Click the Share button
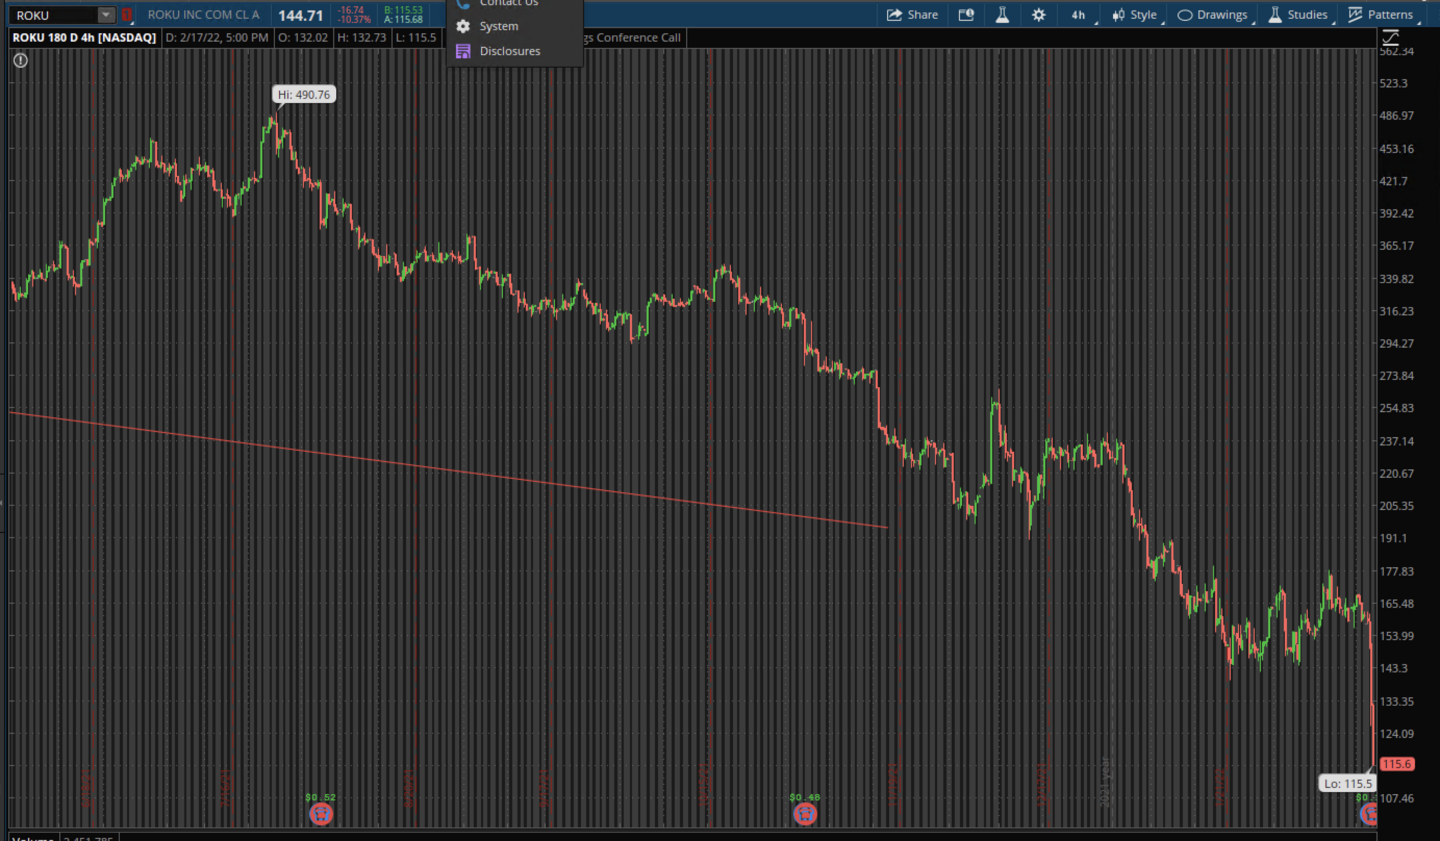Screen dimensions: 1440x841 point(912,15)
